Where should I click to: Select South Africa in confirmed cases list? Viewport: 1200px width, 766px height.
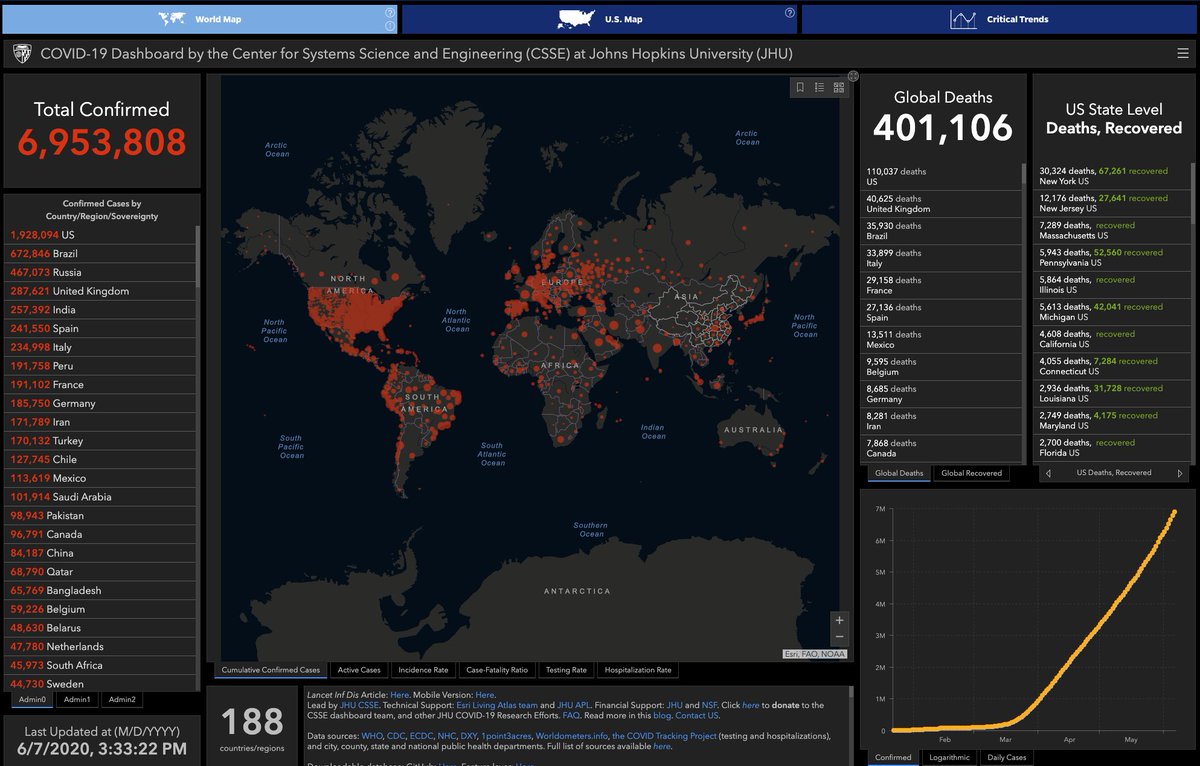[100, 665]
